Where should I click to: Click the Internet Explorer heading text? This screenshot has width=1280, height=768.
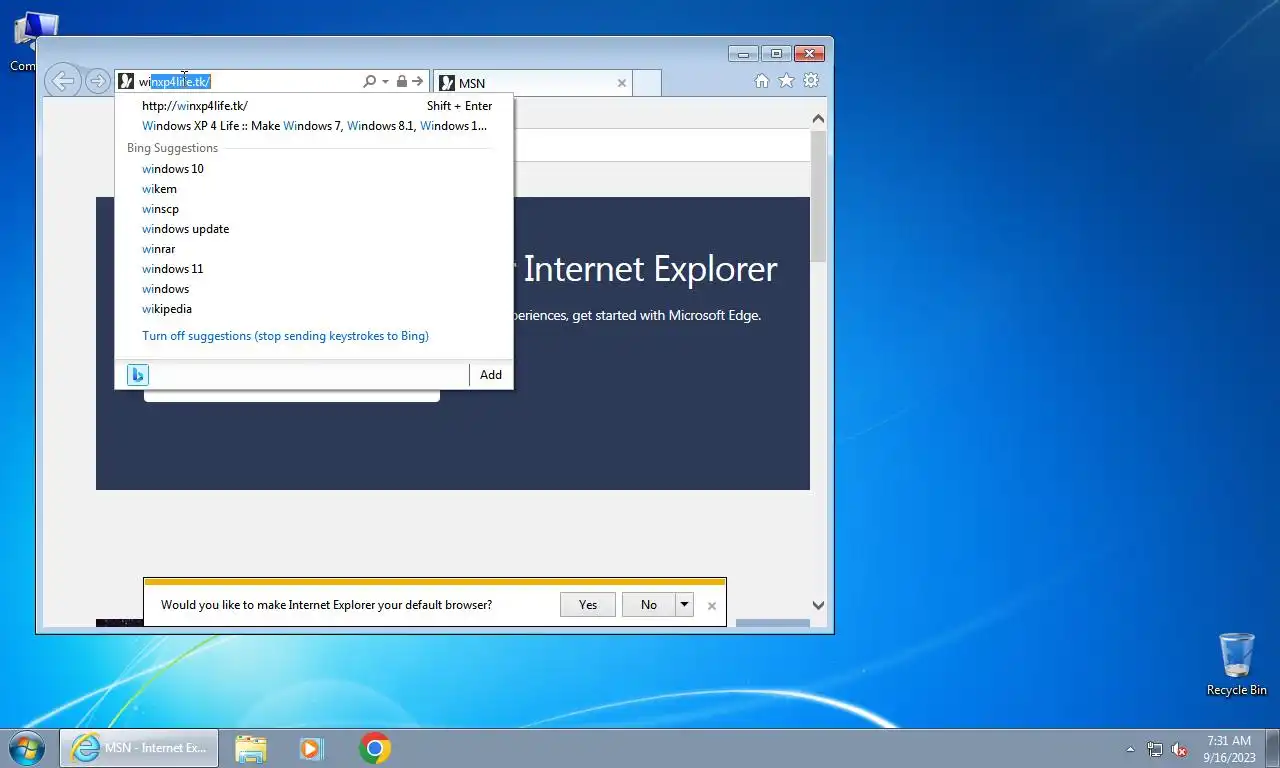click(x=650, y=269)
